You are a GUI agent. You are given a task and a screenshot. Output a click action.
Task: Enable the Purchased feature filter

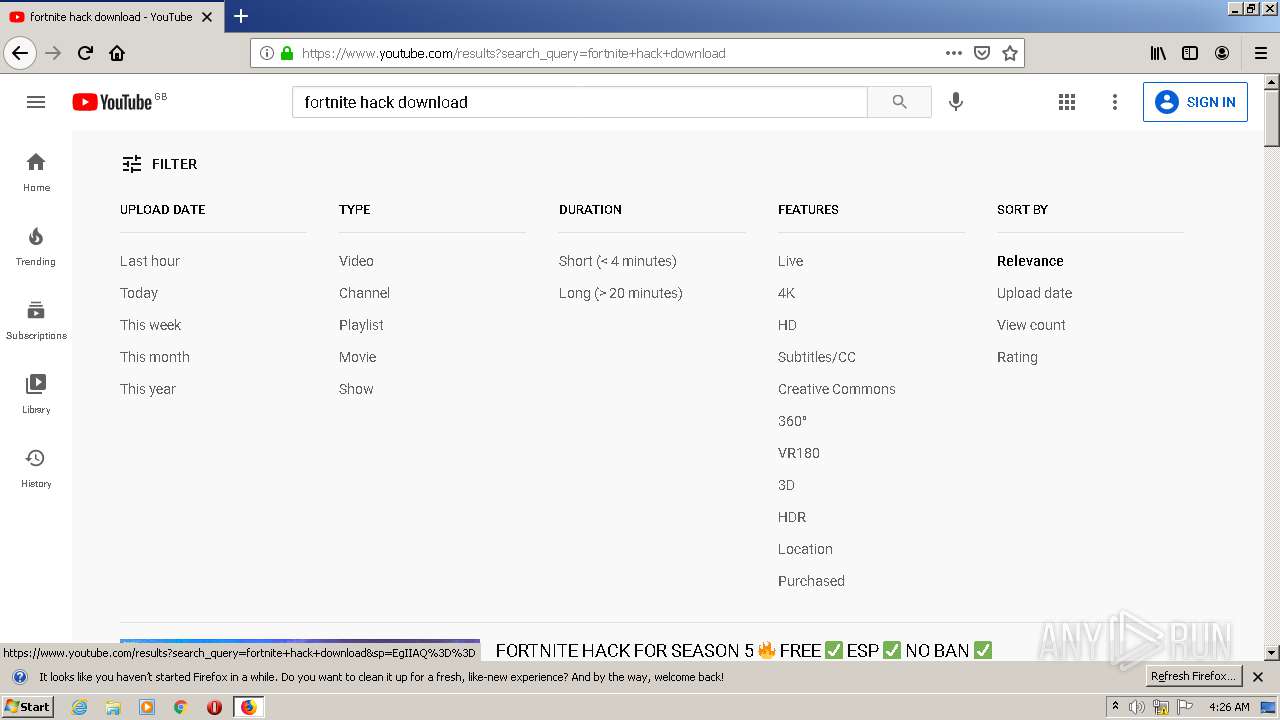(x=811, y=581)
